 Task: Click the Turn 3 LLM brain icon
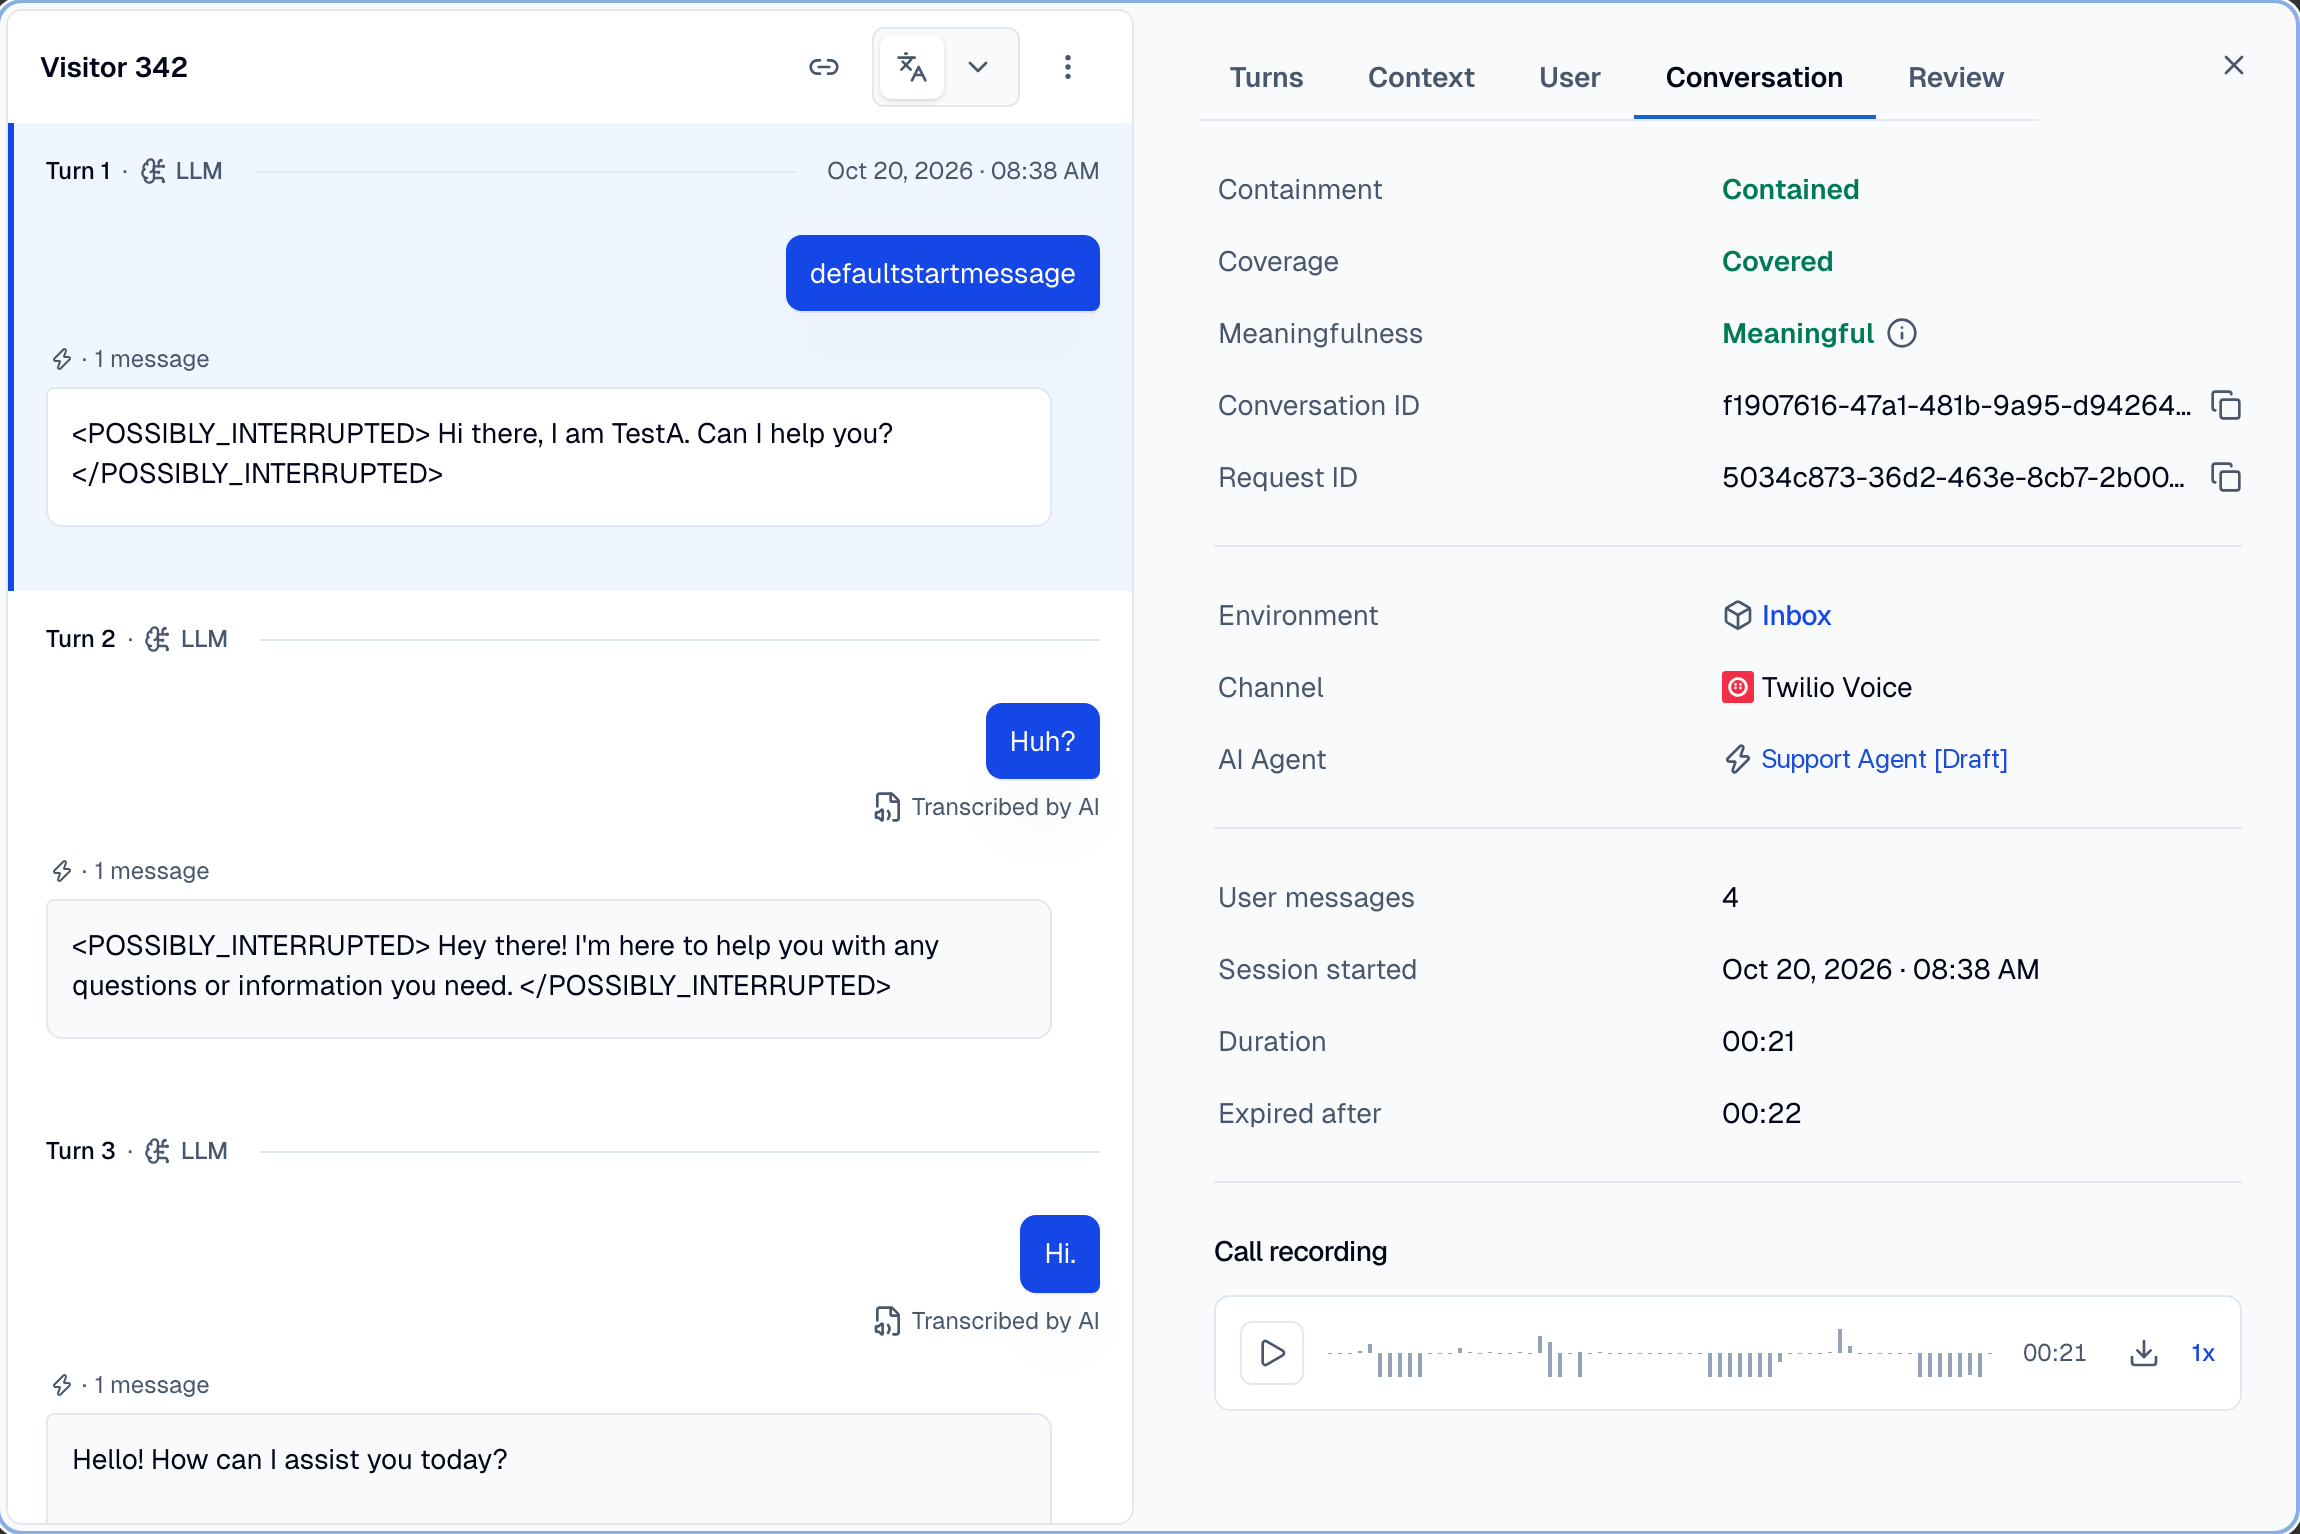coord(158,1151)
